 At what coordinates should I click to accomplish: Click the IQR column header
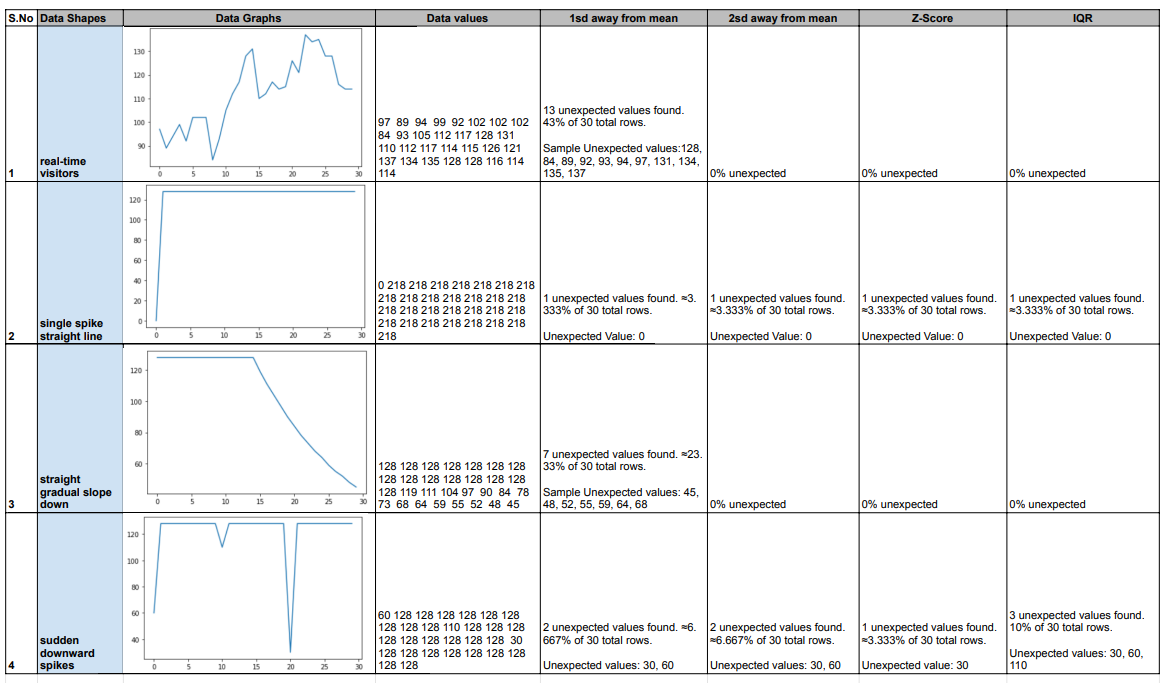[1082, 18]
